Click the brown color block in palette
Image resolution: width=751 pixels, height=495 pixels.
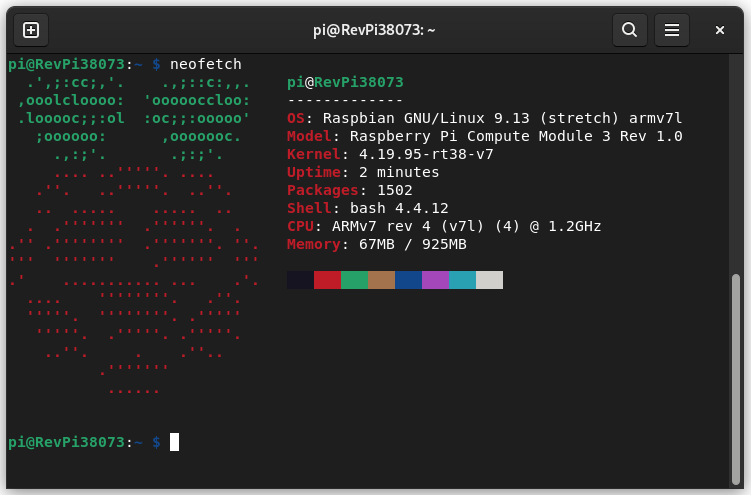pyautogui.click(x=381, y=280)
